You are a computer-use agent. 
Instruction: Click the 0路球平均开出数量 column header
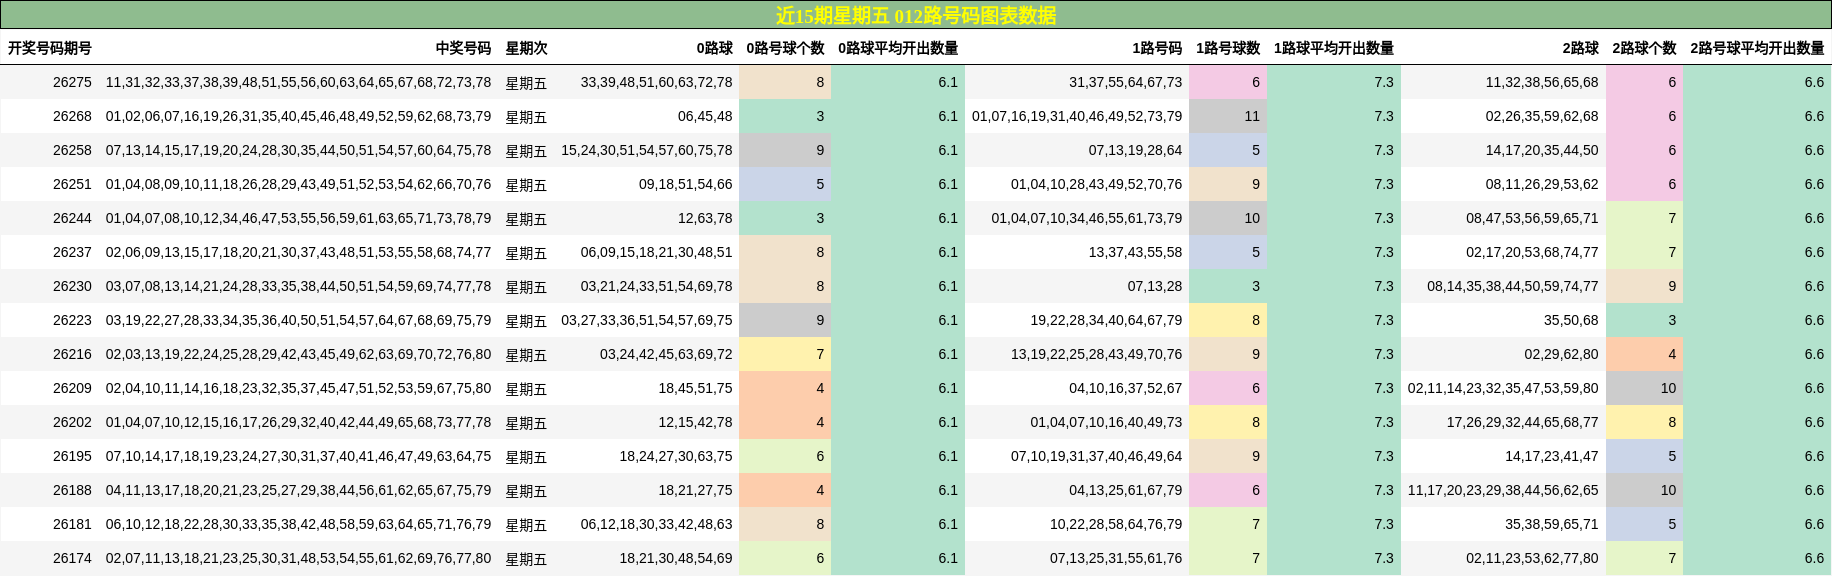tap(898, 48)
